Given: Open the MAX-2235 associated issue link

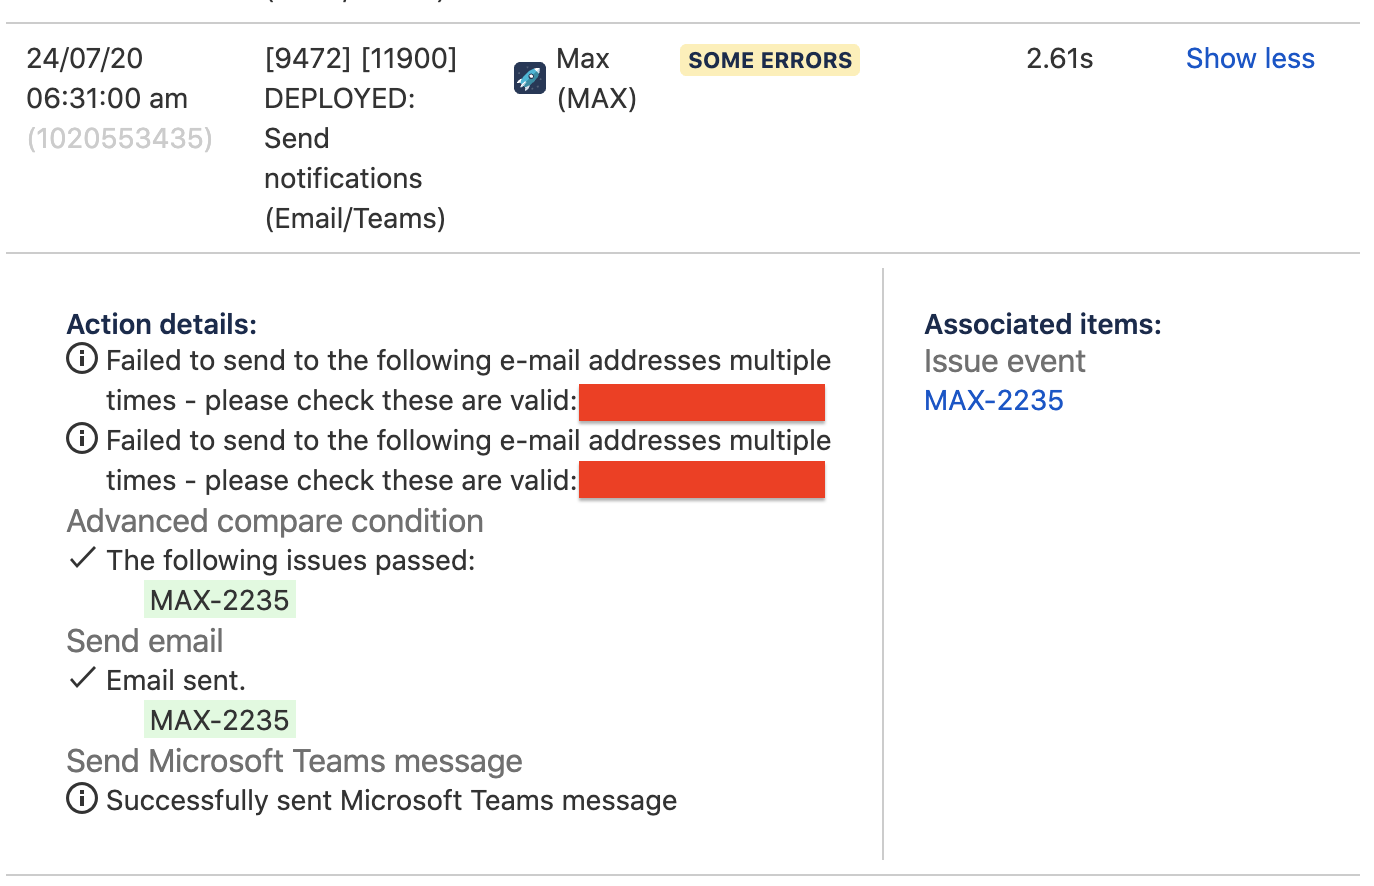Looking at the screenshot, I should (x=994, y=400).
